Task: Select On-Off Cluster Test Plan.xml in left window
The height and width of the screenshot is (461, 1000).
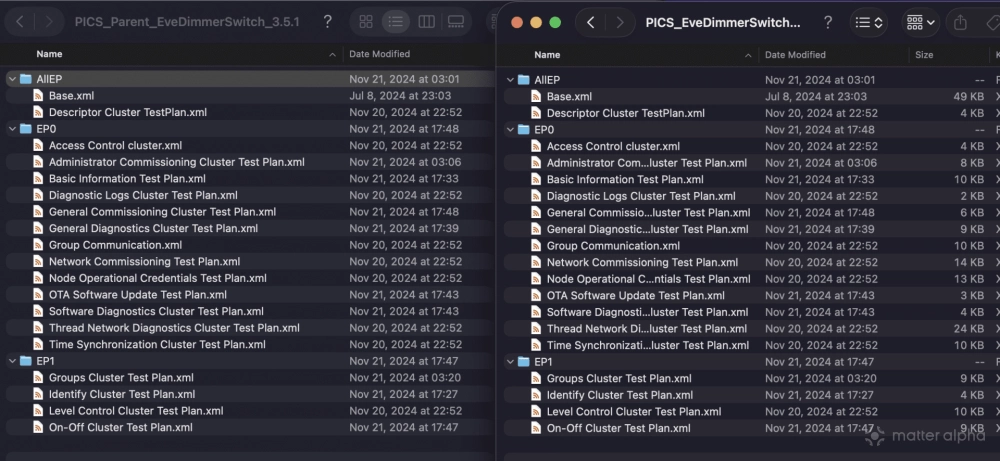Action: [x=120, y=428]
